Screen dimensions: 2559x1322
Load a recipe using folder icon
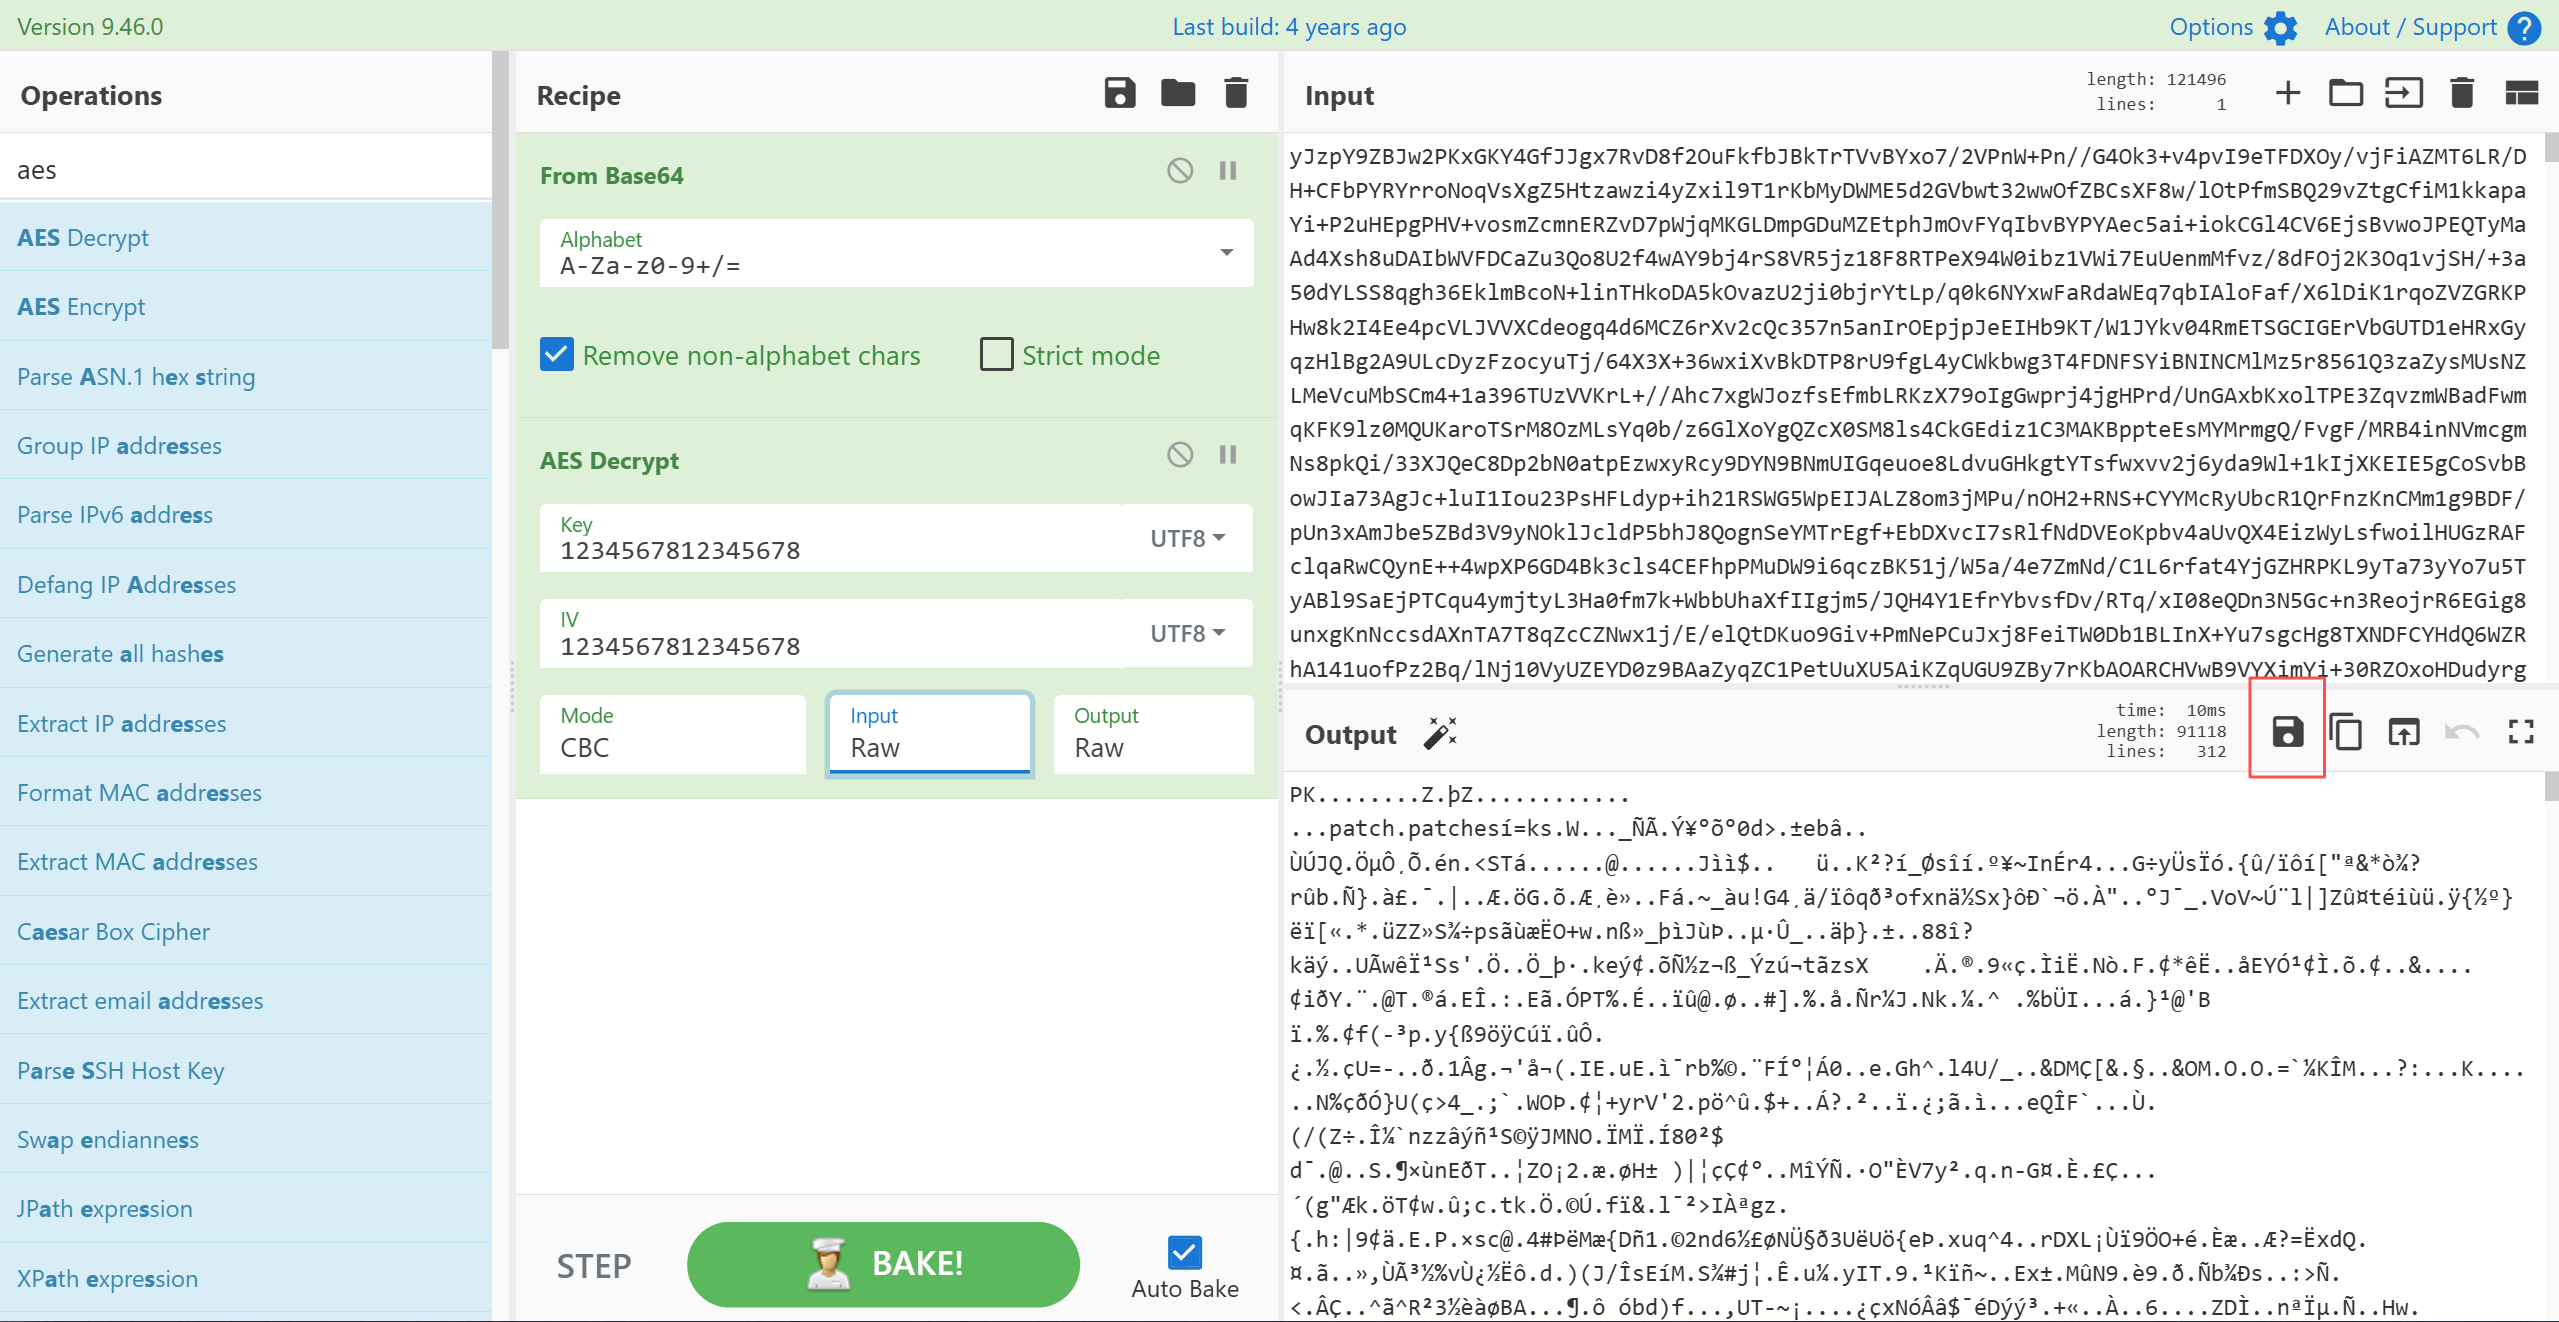(1177, 93)
